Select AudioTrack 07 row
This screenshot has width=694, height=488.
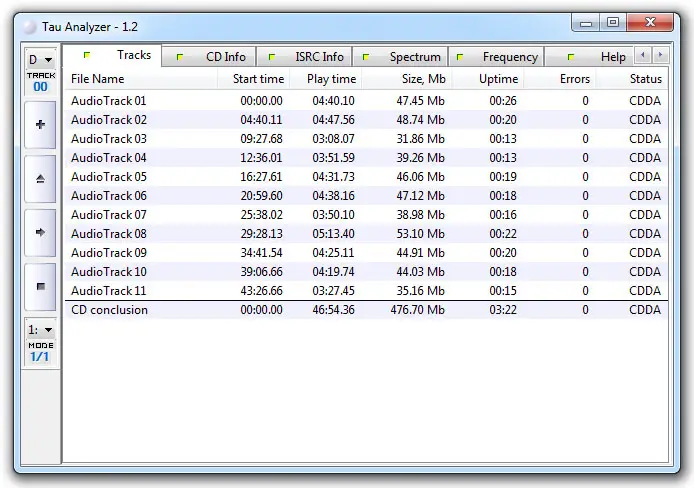click(x=366, y=215)
